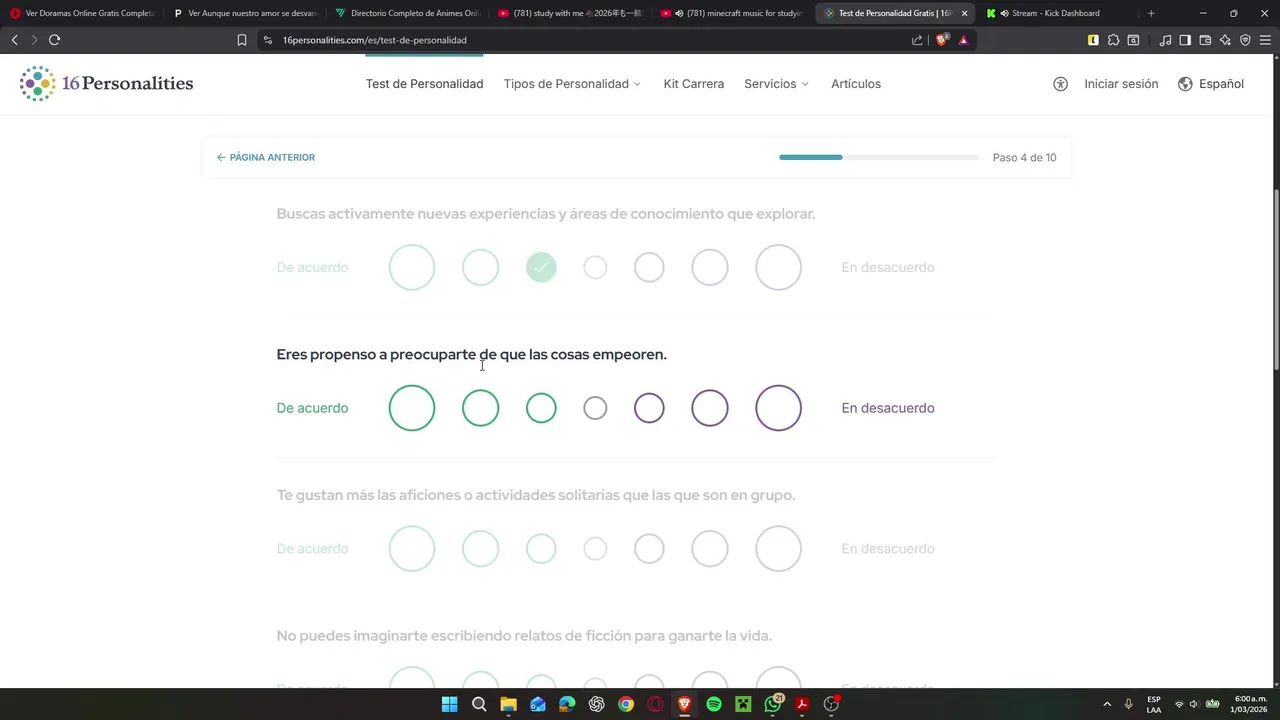Open Opera from taskbar
The width and height of the screenshot is (1280, 720).
pyautogui.click(x=655, y=704)
